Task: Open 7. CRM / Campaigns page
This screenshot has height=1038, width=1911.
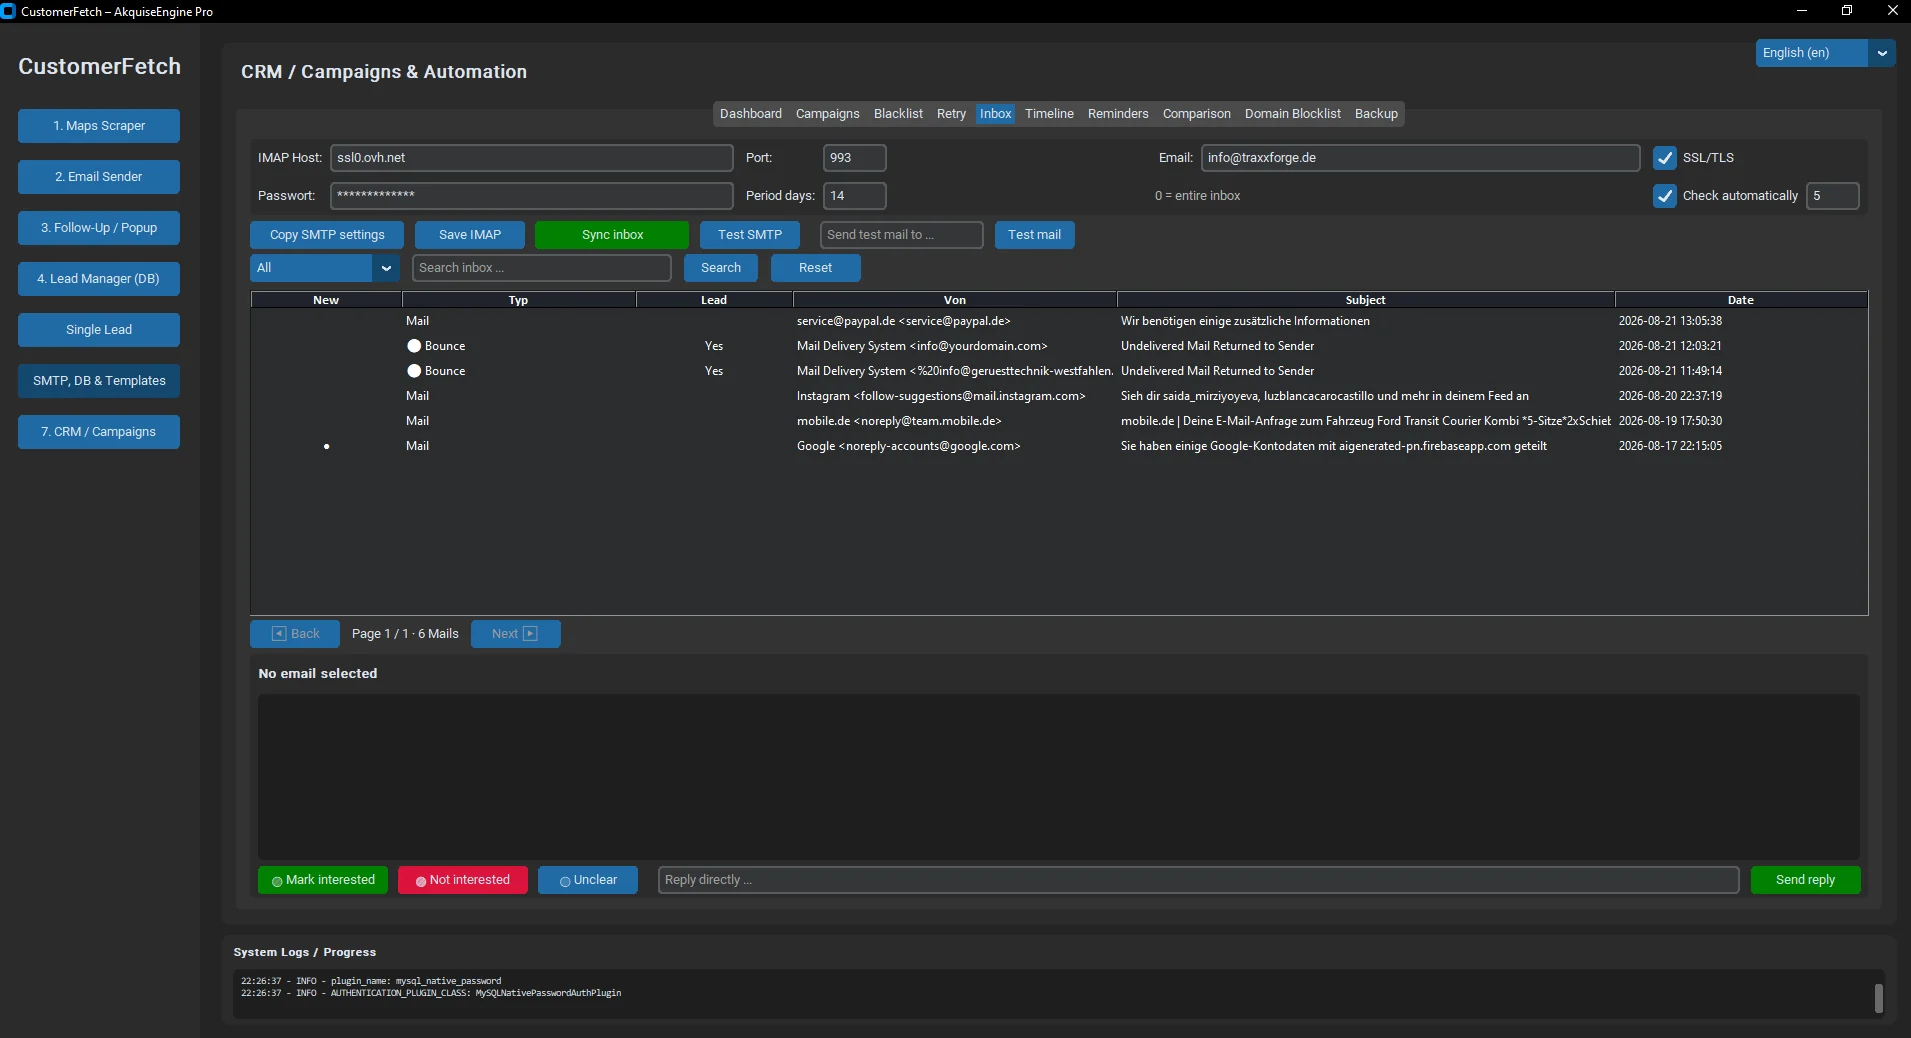Action: coord(99,432)
